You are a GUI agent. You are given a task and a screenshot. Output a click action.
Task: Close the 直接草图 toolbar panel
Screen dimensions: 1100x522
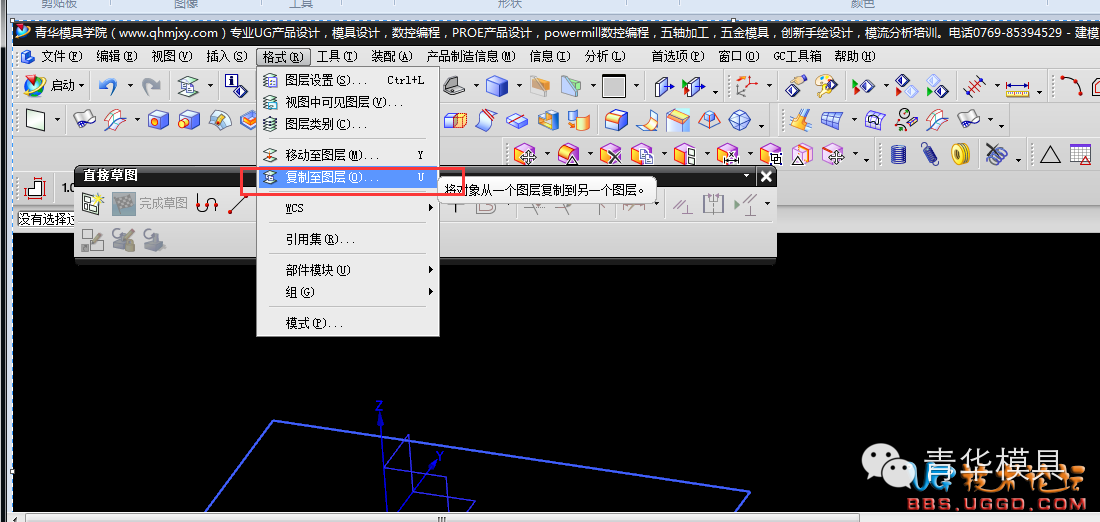click(x=766, y=176)
